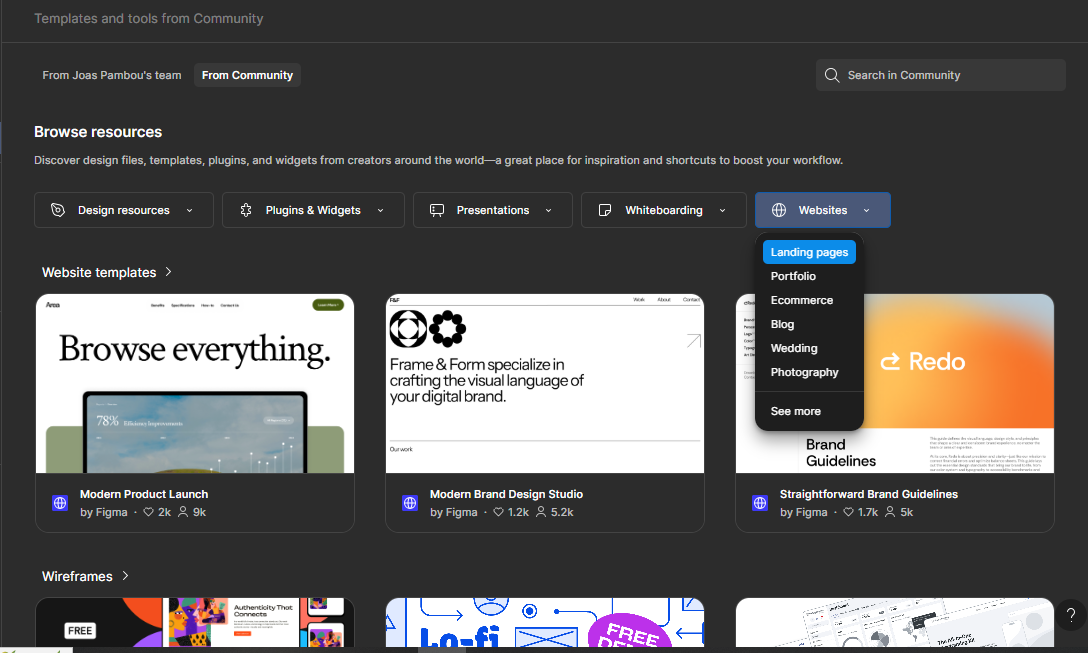The width and height of the screenshot is (1088, 653).
Task: Click the puzzle icon on Plugins & Widgets
Action: (x=246, y=210)
